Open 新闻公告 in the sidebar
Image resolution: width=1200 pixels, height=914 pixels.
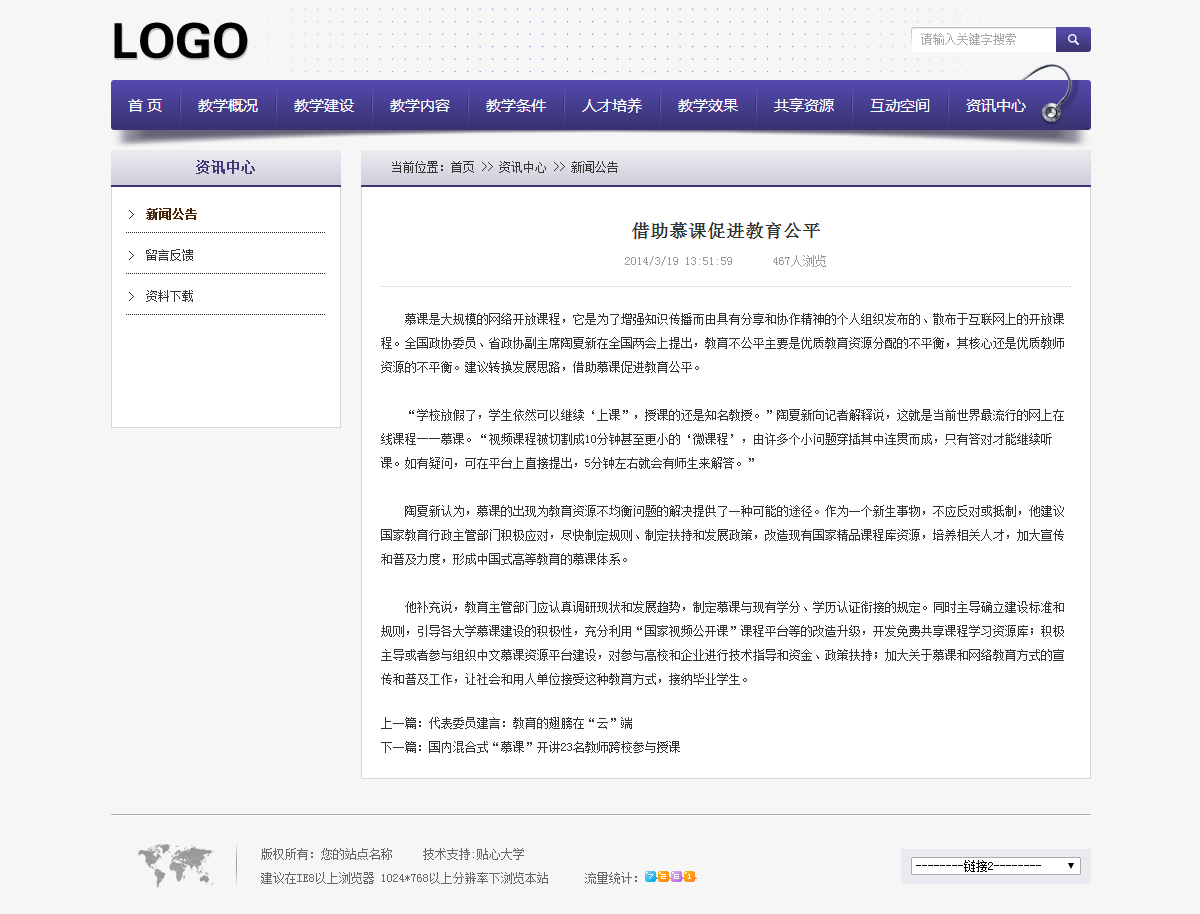click(171, 214)
